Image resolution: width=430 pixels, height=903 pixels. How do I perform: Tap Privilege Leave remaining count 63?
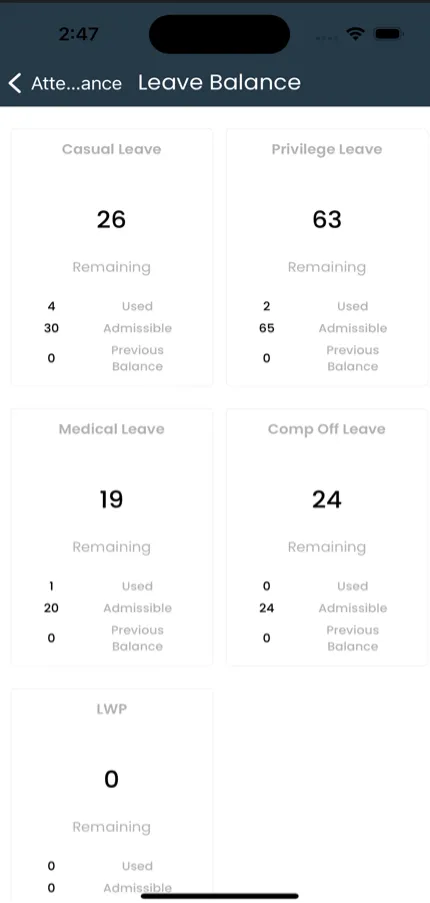(x=327, y=219)
